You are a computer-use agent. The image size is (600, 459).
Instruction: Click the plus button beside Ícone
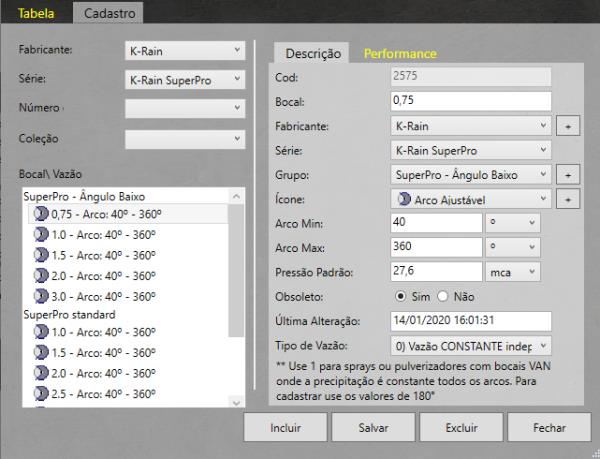[569, 199]
